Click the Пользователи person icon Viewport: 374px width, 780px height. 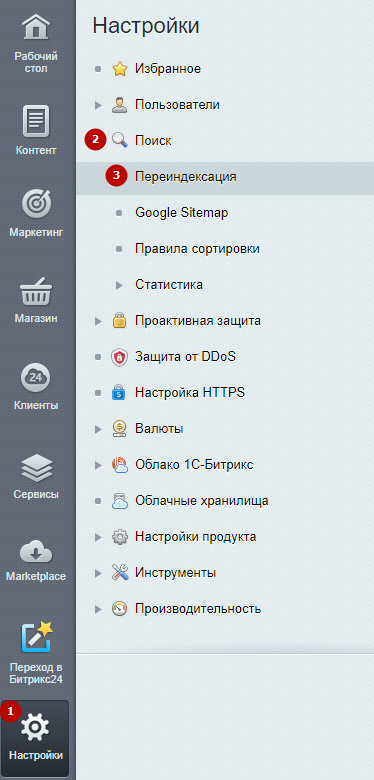coord(119,105)
